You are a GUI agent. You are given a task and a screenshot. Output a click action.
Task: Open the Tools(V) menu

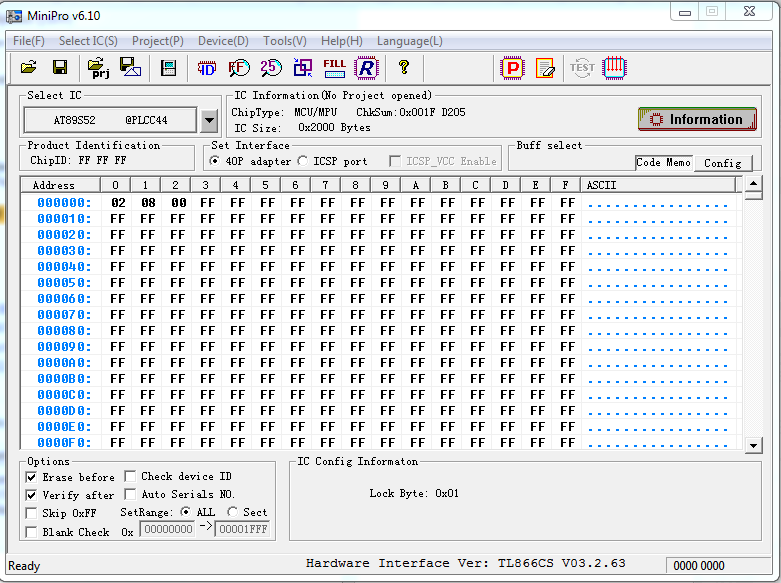pyautogui.click(x=285, y=41)
